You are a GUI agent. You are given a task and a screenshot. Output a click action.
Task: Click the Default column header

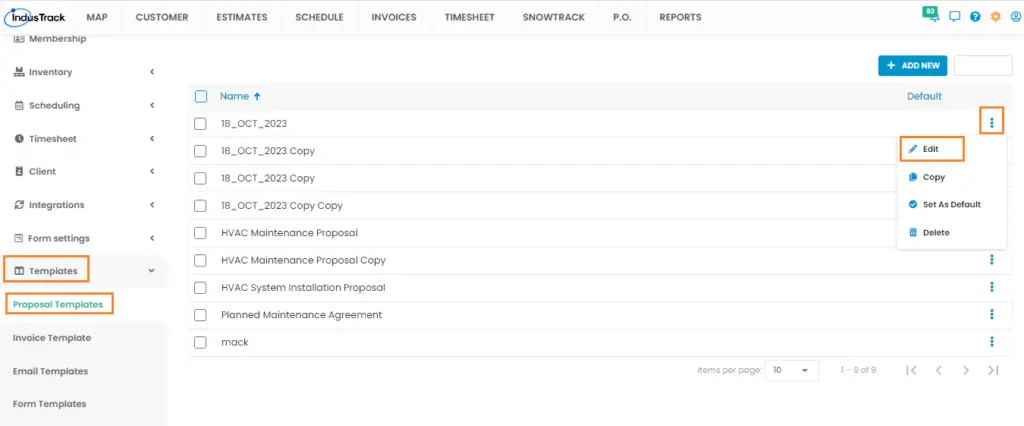point(924,96)
